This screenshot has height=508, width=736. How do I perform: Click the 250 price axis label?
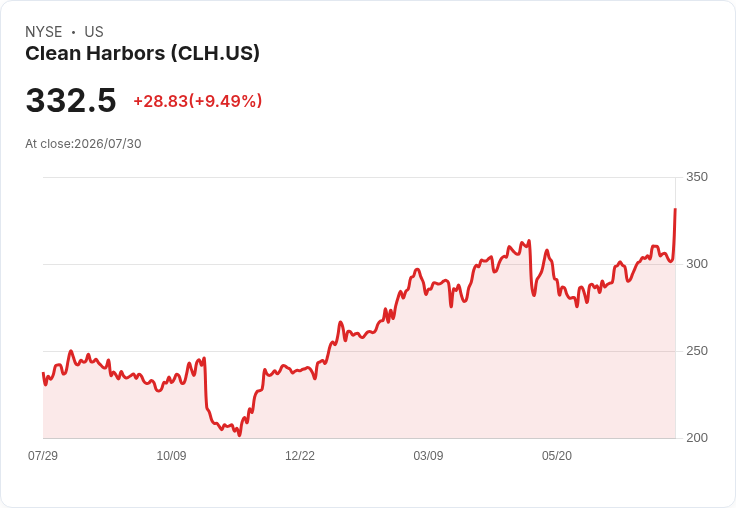coord(697,351)
